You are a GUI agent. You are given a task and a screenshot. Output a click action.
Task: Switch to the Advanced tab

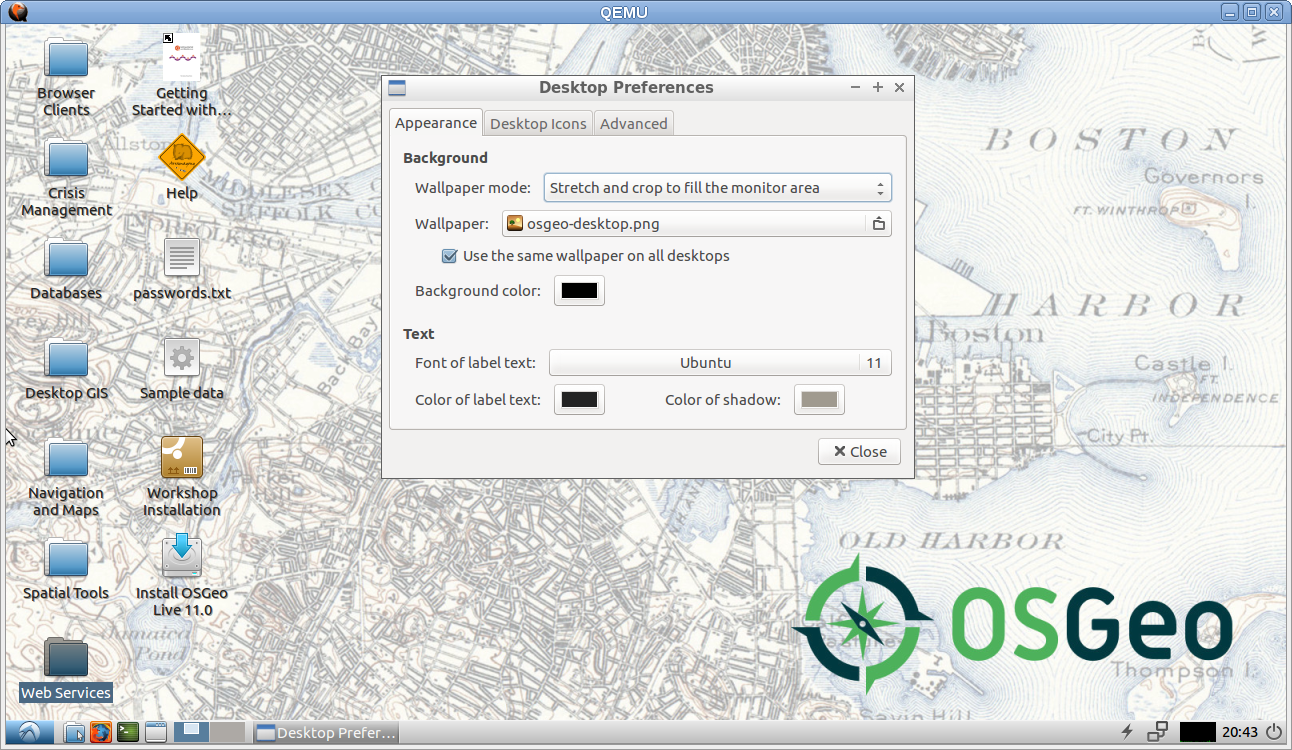[x=634, y=124]
